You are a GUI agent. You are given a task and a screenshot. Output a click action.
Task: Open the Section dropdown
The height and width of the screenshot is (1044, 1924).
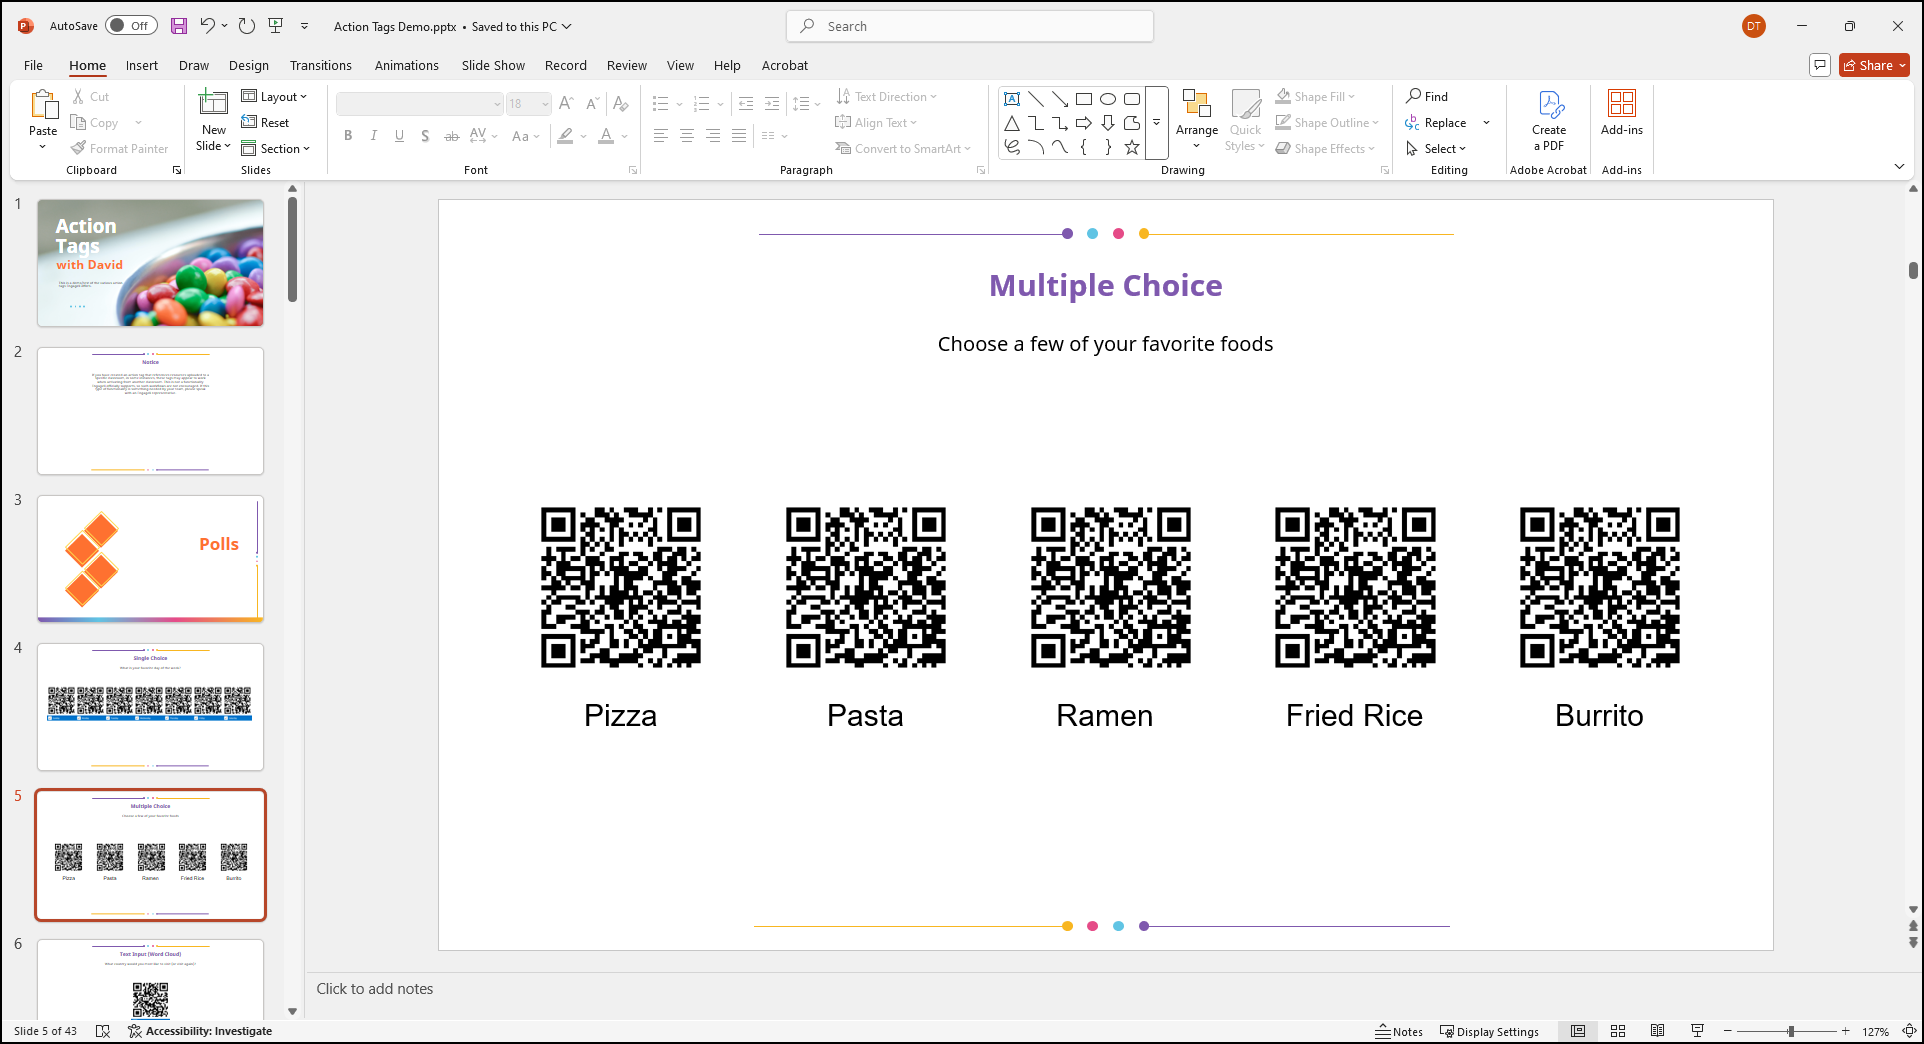coord(276,148)
